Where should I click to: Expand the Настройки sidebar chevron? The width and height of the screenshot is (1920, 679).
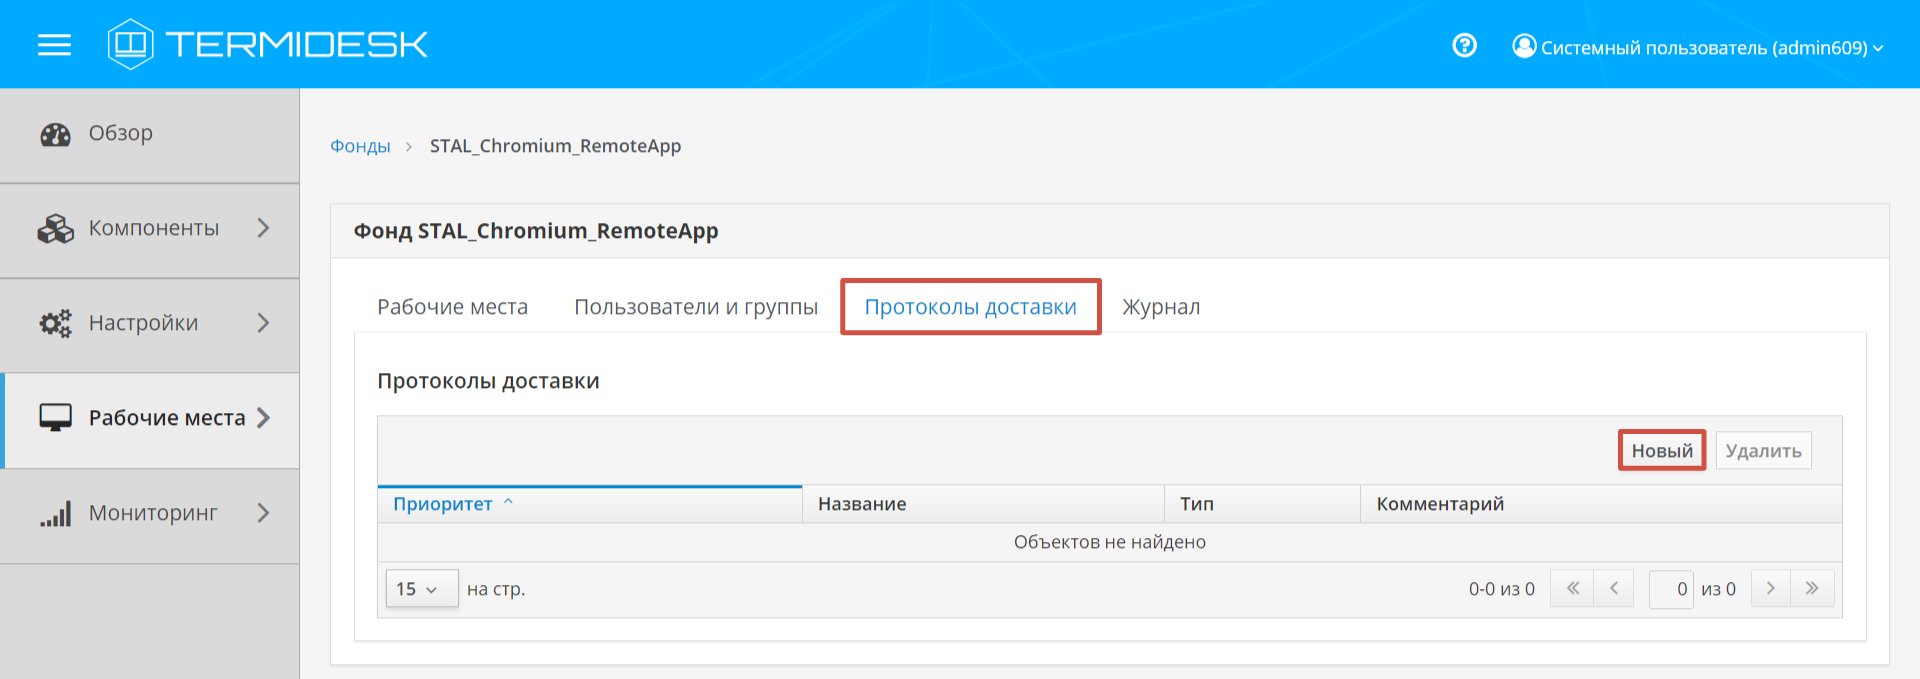263,323
